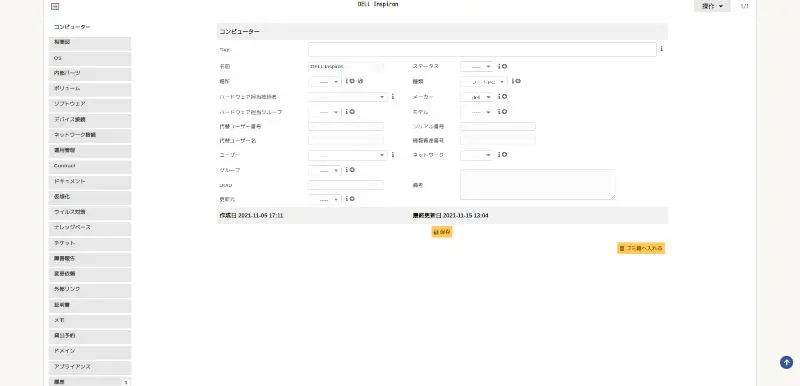Open the 場所 dropdown
The width and height of the screenshot is (800, 386).
click(325, 82)
